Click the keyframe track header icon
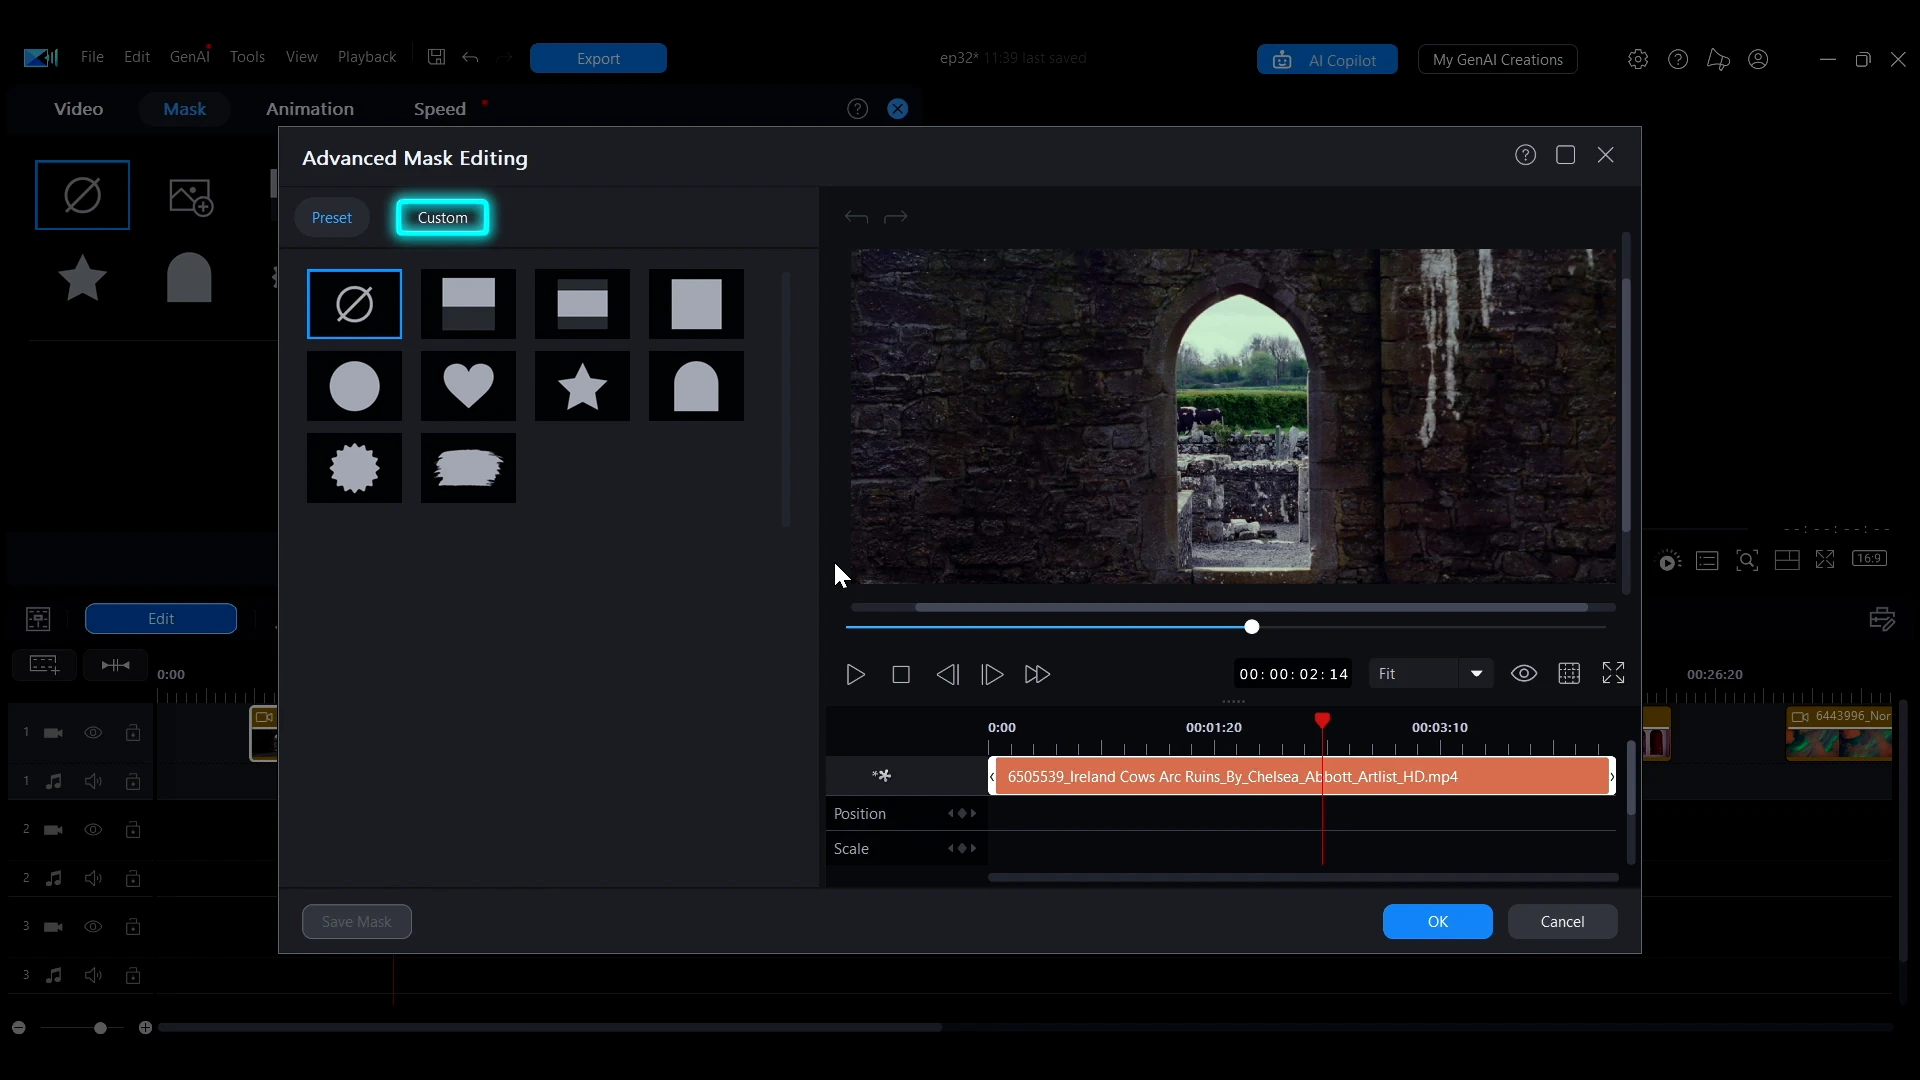 coord(882,776)
